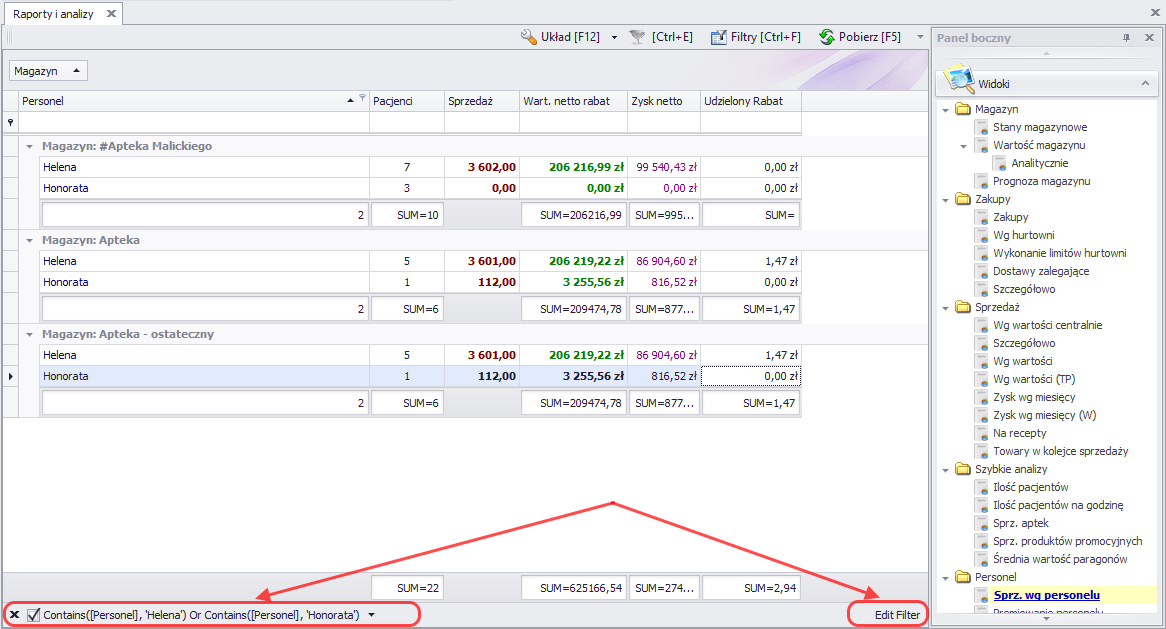
Task: Click the Magazyn grouping button
Action: coord(48,71)
